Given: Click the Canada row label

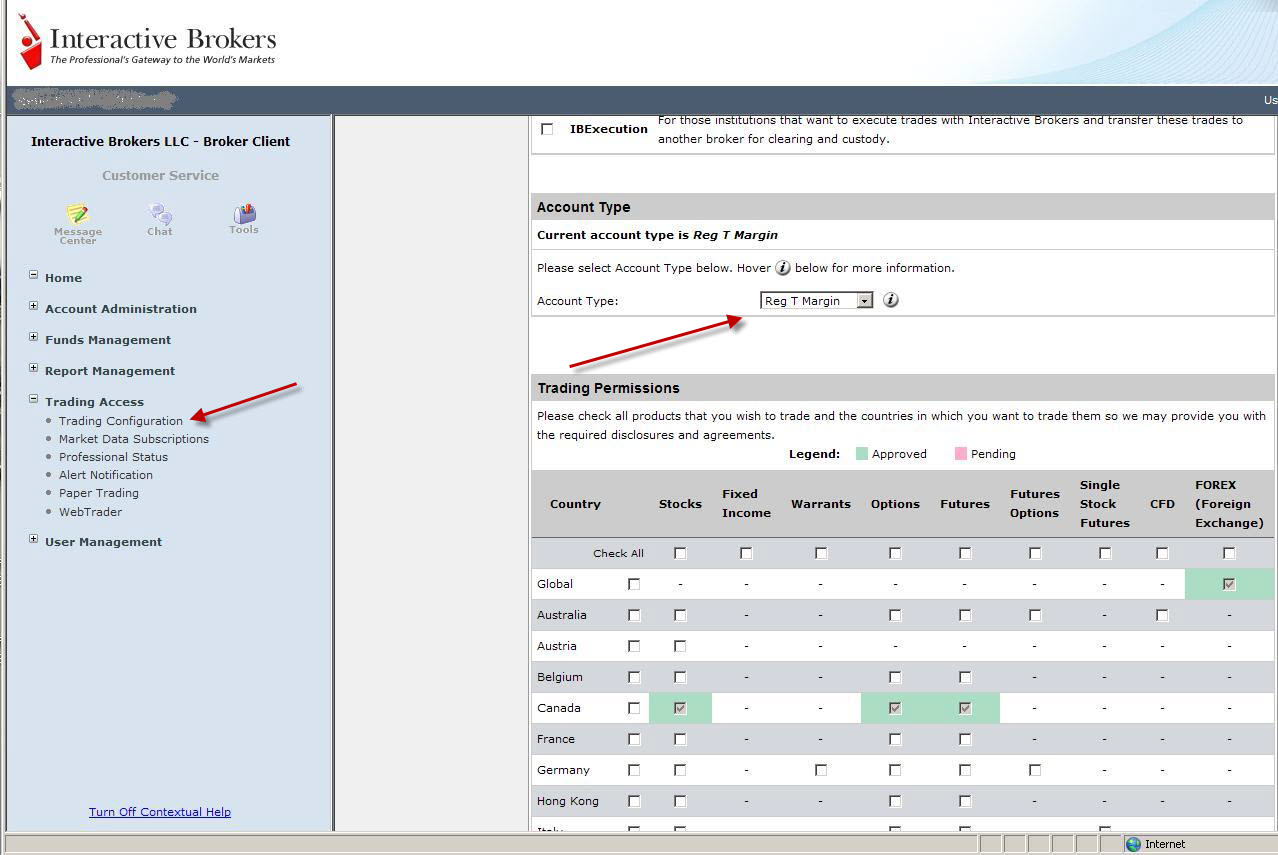Looking at the screenshot, I should point(558,708).
